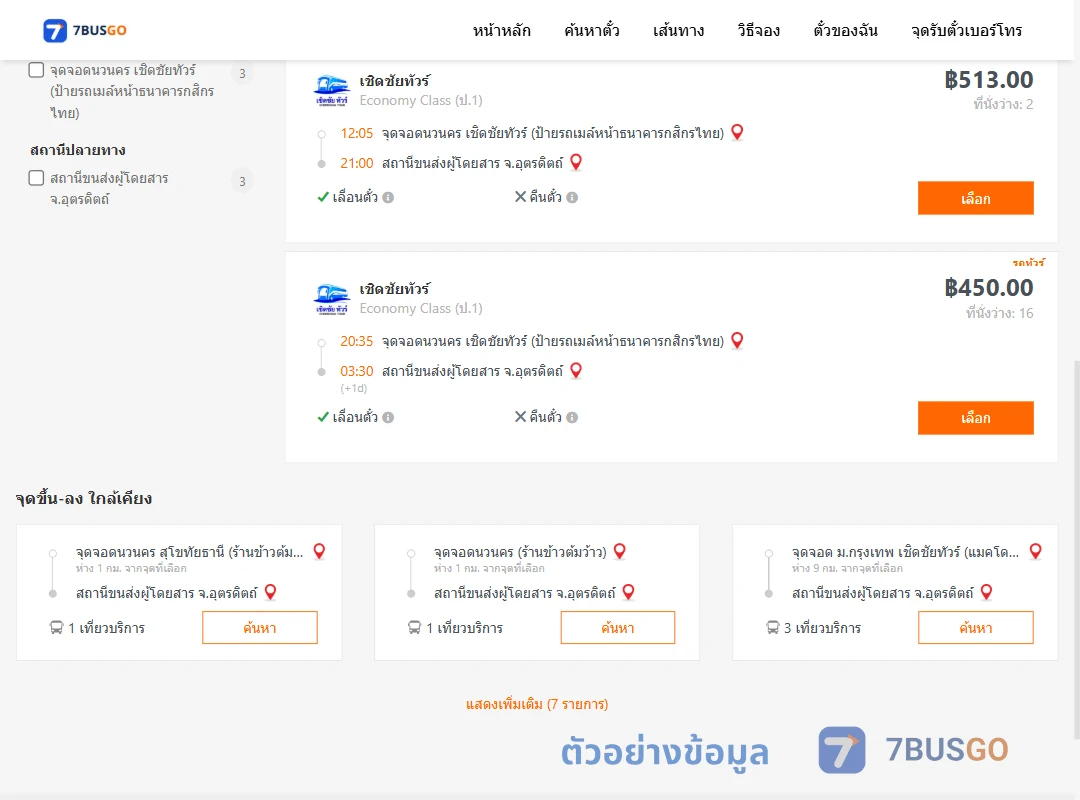Check สถานีขนส่งผู้โดยสาร จ.อุตรดิตถ์ destination filter
1080x800 pixels.
pyautogui.click(x=37, y=178)
